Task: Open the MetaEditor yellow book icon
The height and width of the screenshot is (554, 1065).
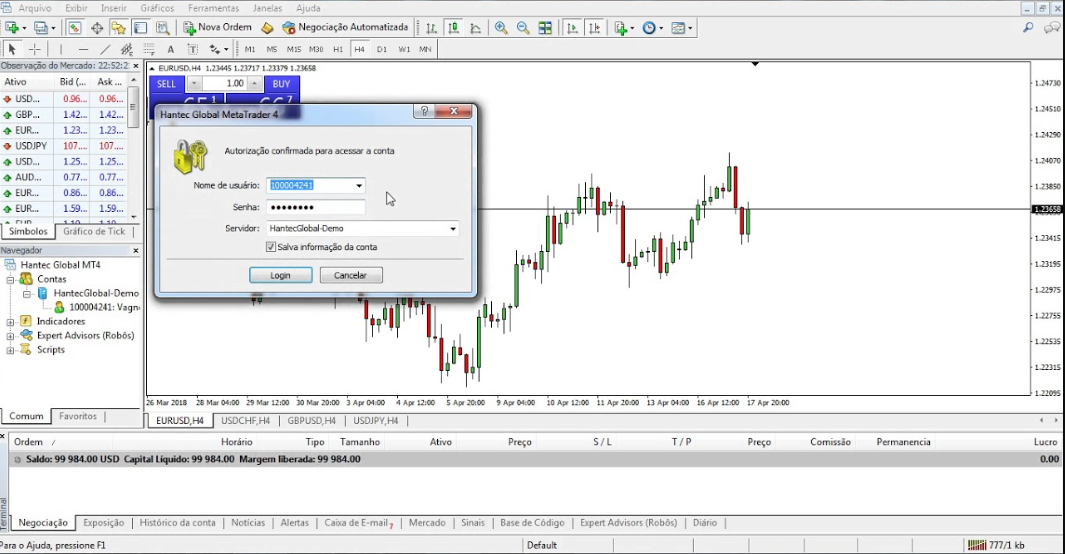Action: click(x=267, y=28)
